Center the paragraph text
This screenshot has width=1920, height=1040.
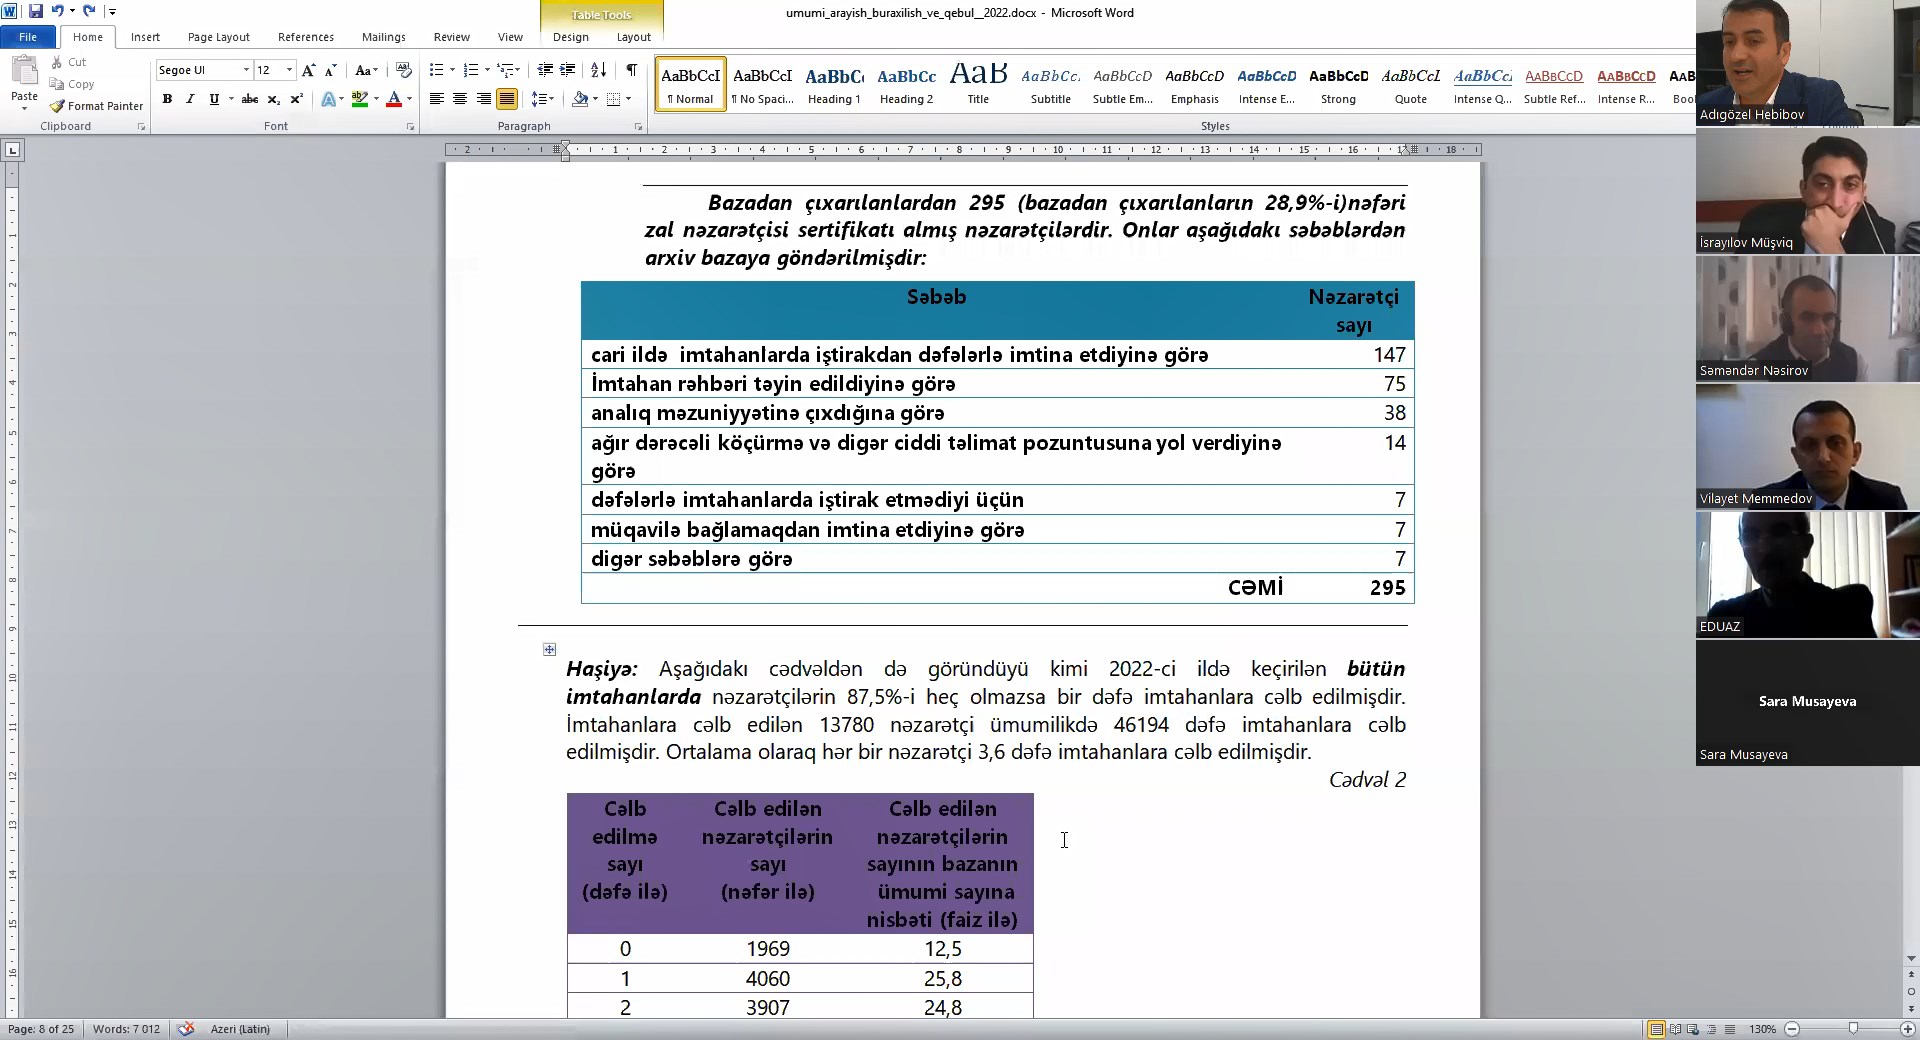point(460,99)
